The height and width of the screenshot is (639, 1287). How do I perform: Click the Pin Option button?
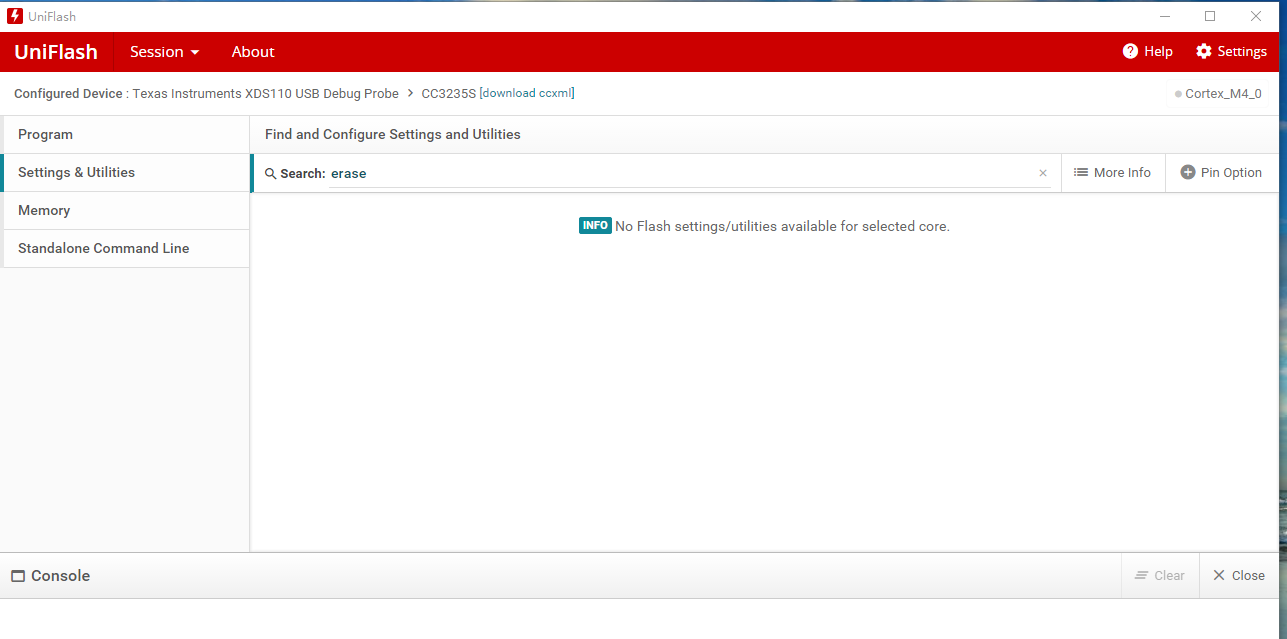click(1221, 173)
